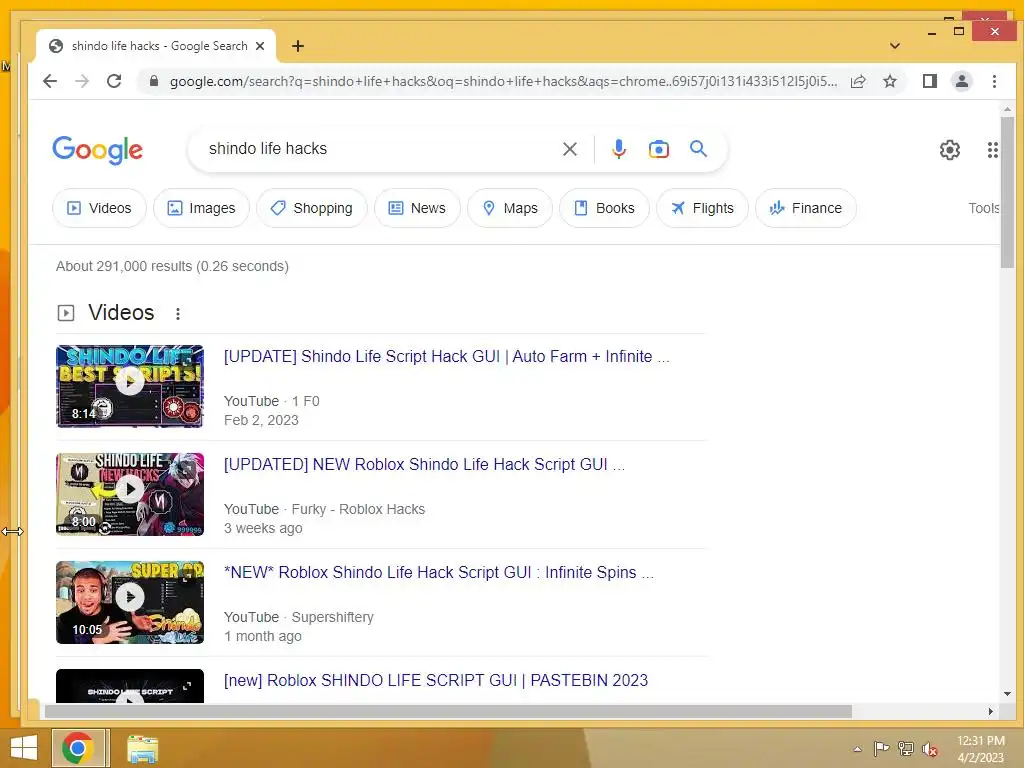The image size is (1024, 768).
Task: Open a new browser tab
Action: (298, 46)
